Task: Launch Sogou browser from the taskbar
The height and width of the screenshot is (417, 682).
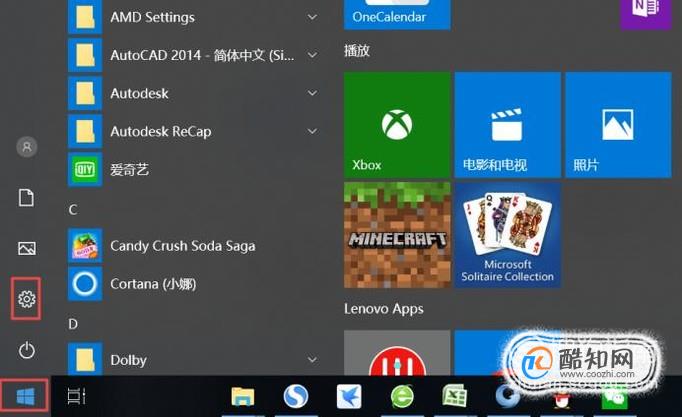Action: pyautogui.click(x=296, y=396)
